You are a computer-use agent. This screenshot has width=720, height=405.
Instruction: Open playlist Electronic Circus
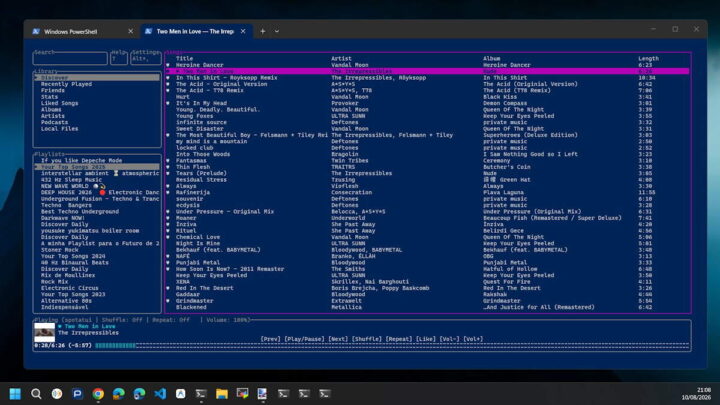[69, 288]
